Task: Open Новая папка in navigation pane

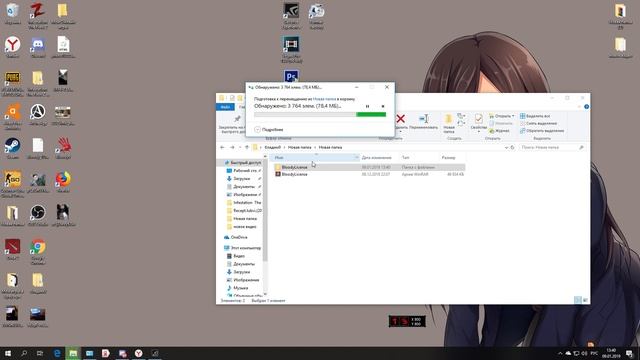Action: 242,219
